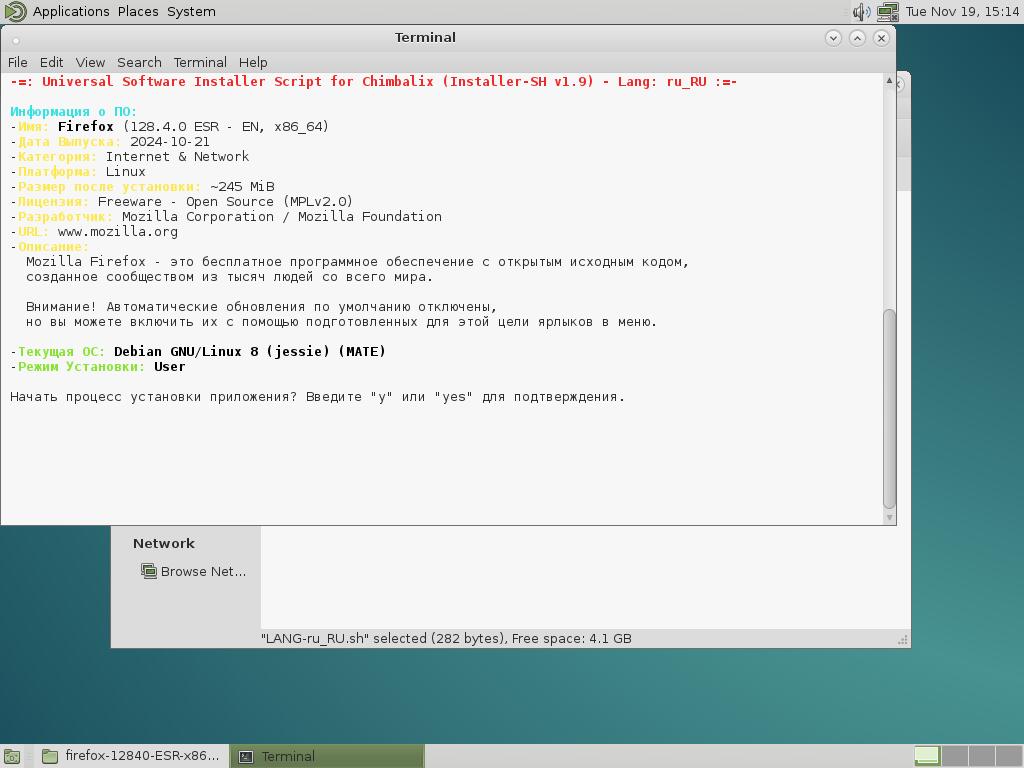
Task: Open the Places menu in top panel
Action: pos(138,11)
